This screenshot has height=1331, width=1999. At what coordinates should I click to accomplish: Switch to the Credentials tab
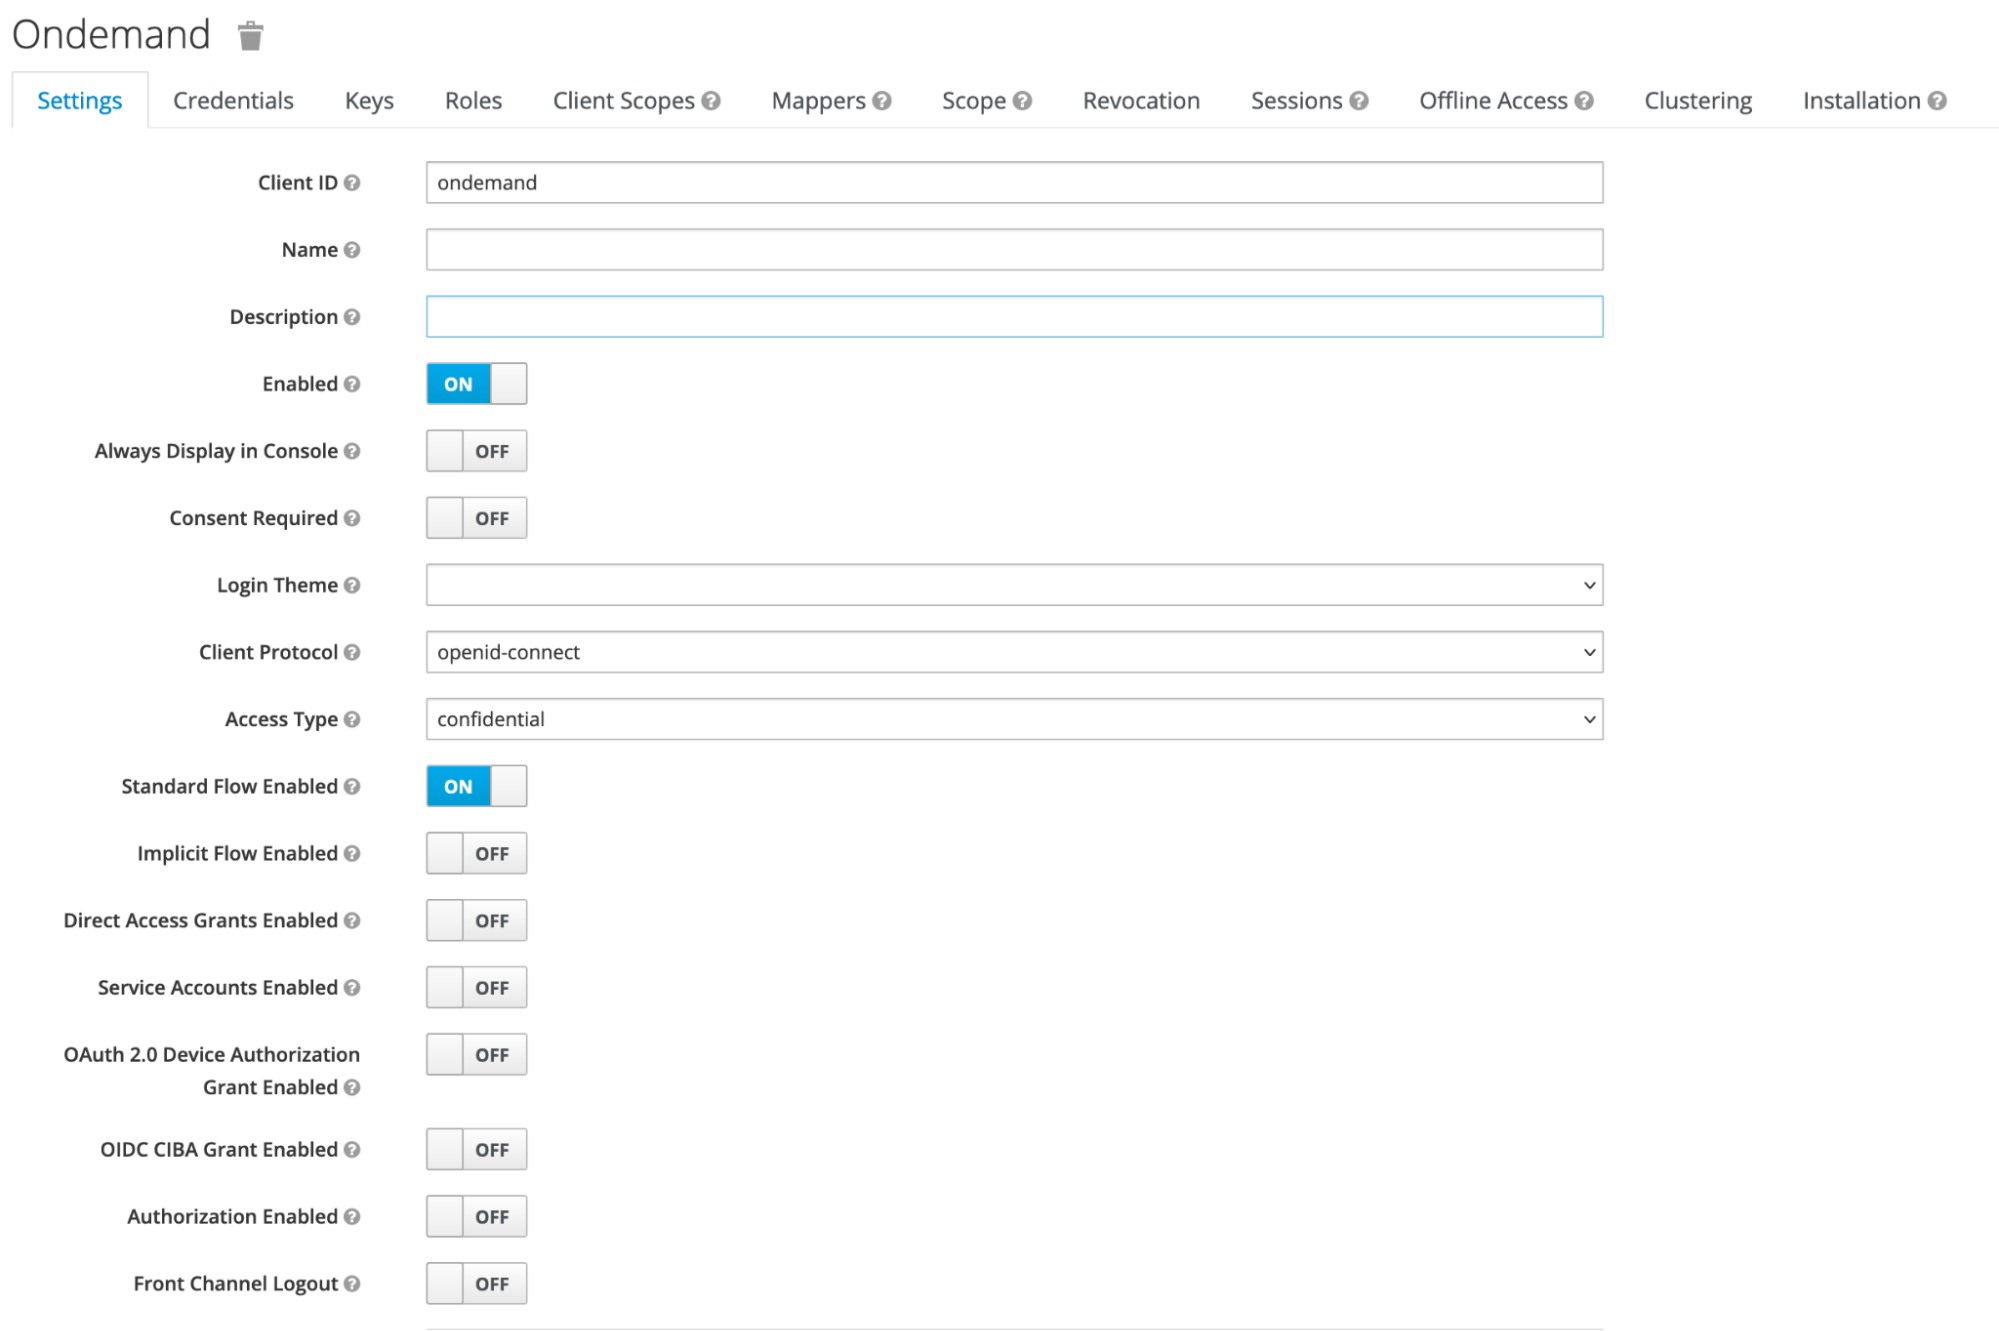coord(233,101)
